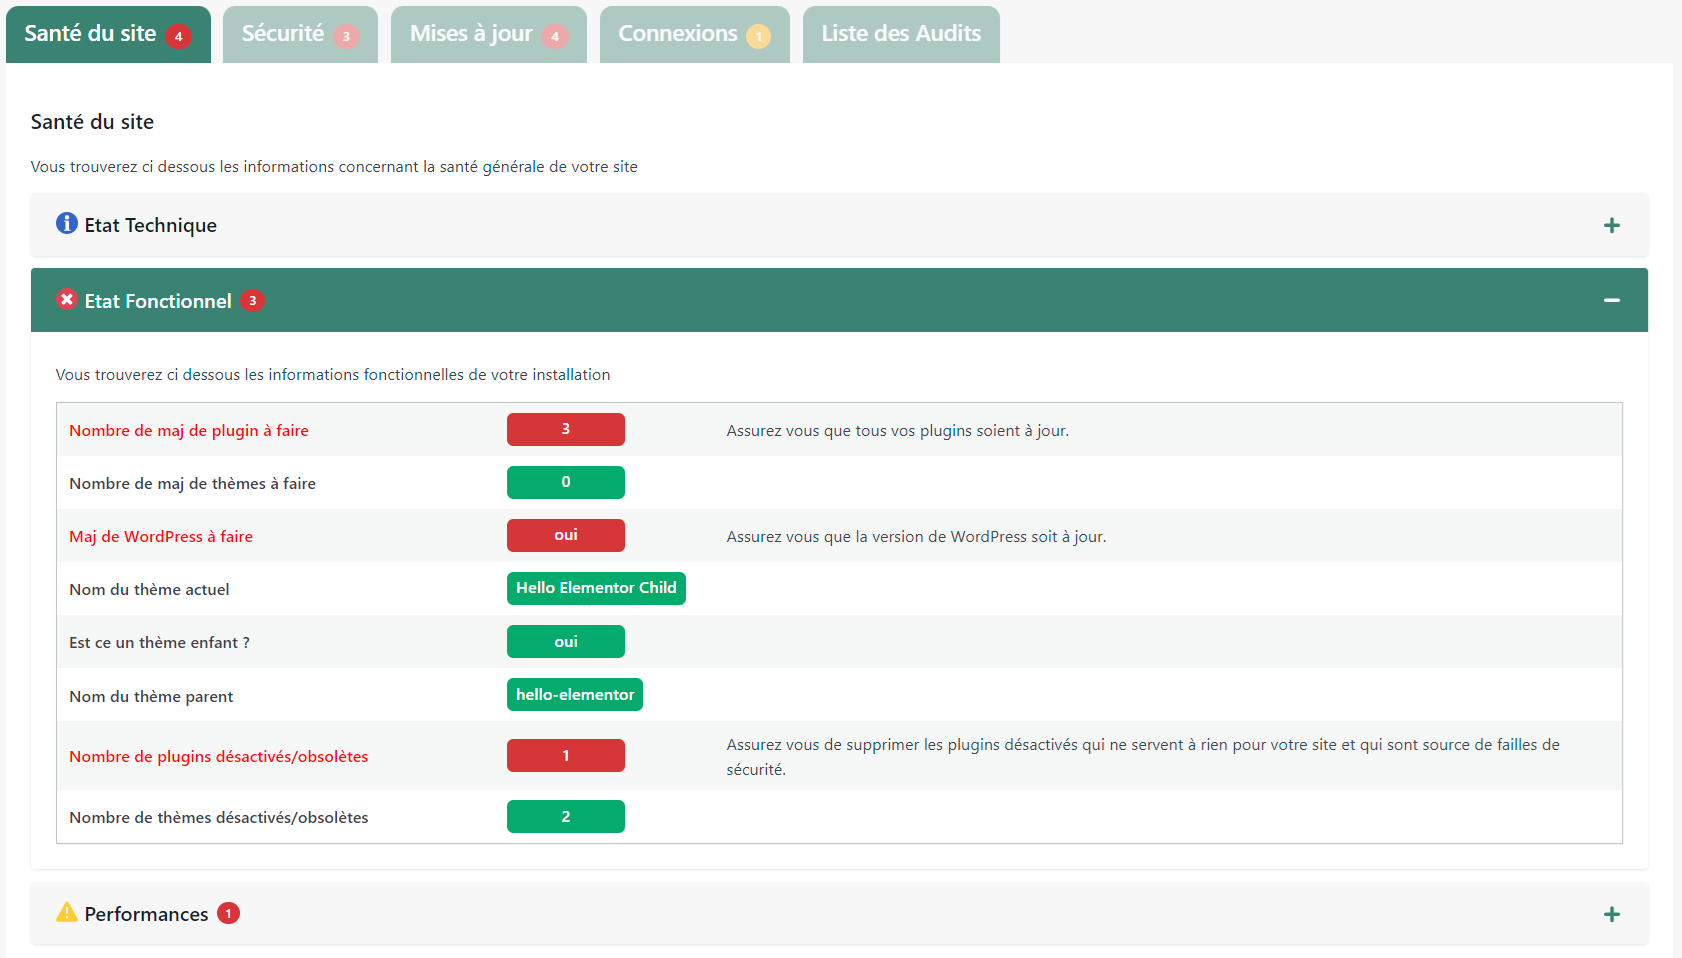
Task: Click 'Nom du thème actuel' label
Action: (x=149, y=589)
